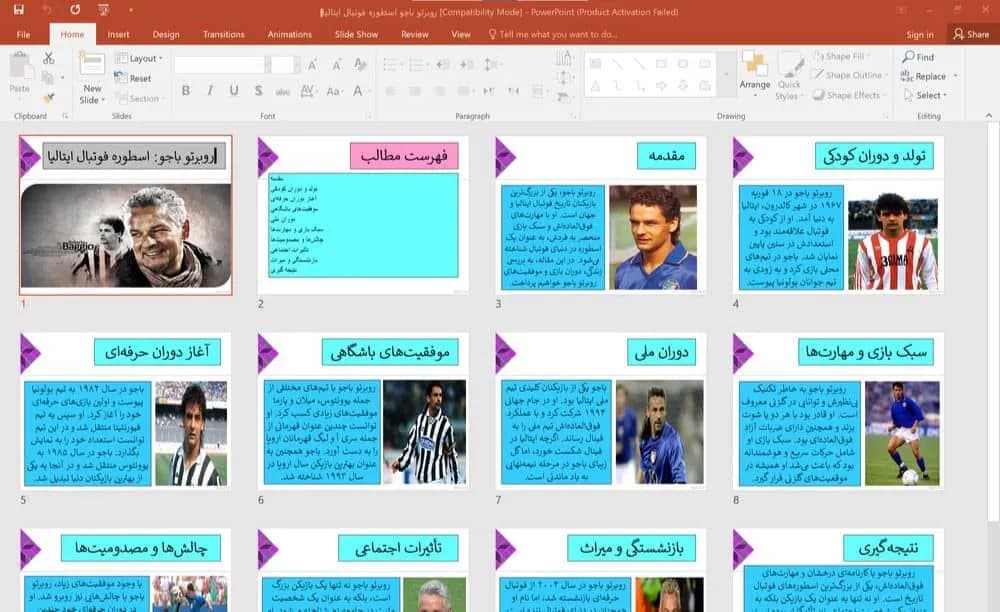The height and width of the screenshot is (612, 1000).
Task: Collapse the ribbon with the chevron
Action: (989, 115)
